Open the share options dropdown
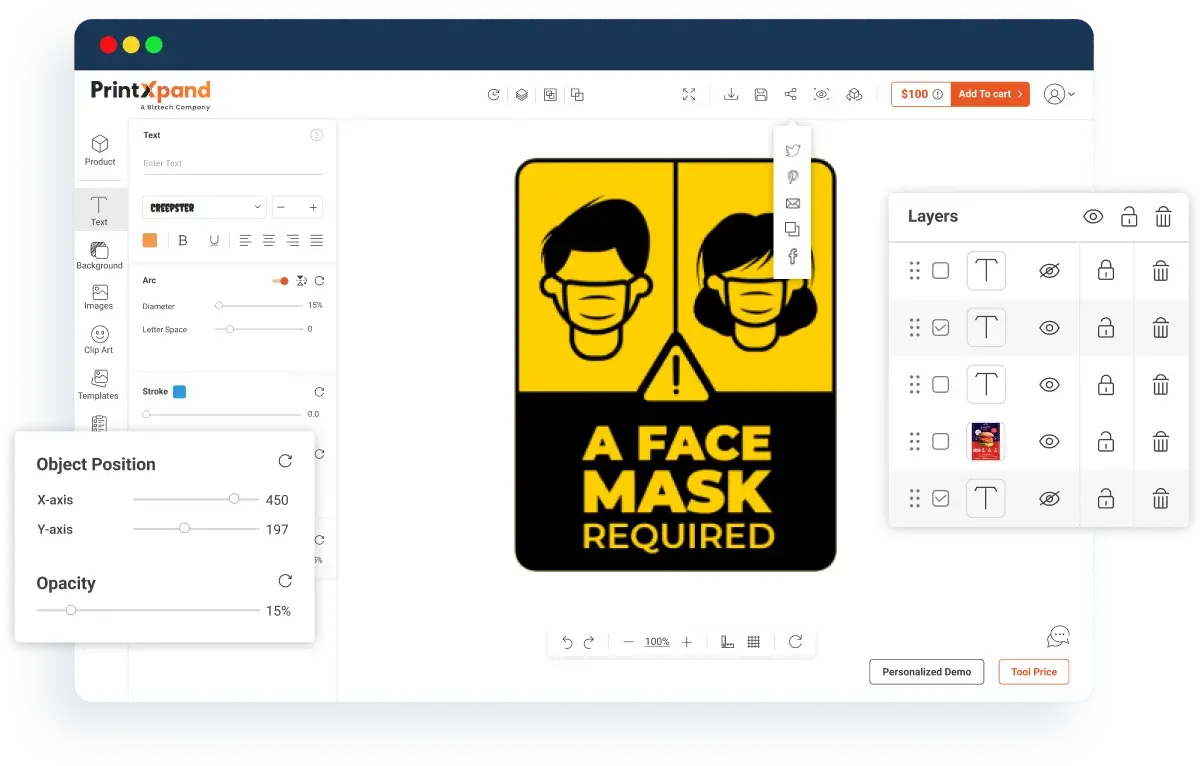Image resolution: width=1203 pixels, height=766 pixels. (x=791, y=94)
